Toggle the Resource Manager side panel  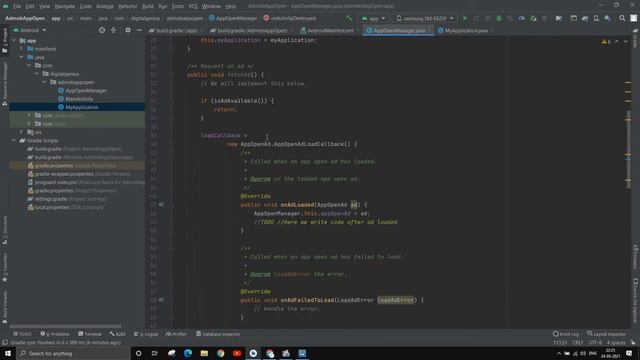point(4,84)
